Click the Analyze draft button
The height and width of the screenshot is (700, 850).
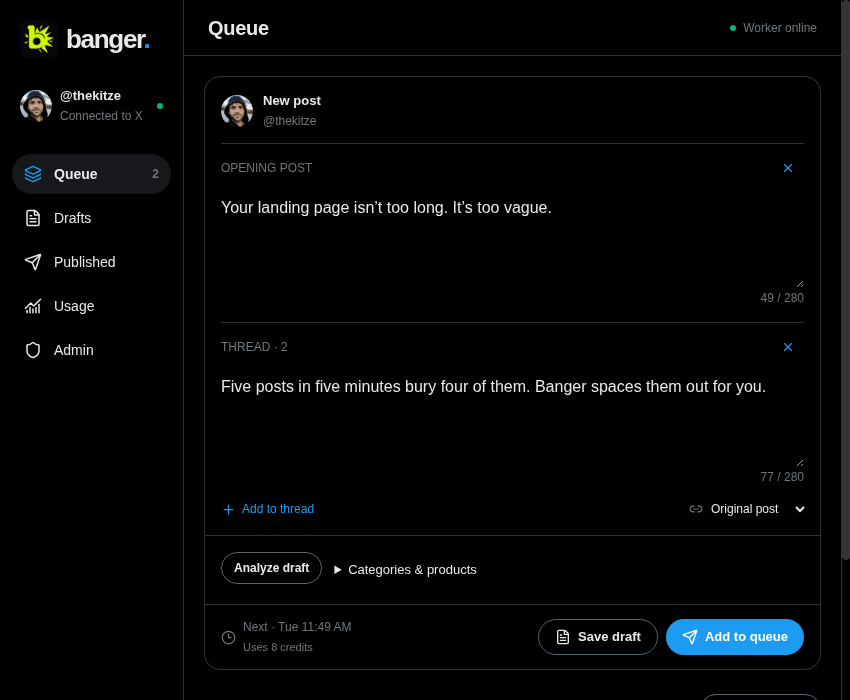(x=272, y=568)
